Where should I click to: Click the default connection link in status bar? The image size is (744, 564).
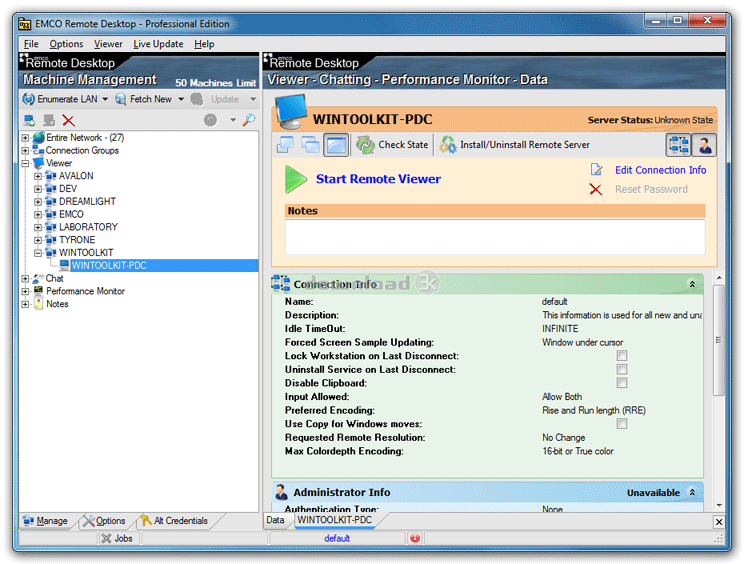click(337, 538)
